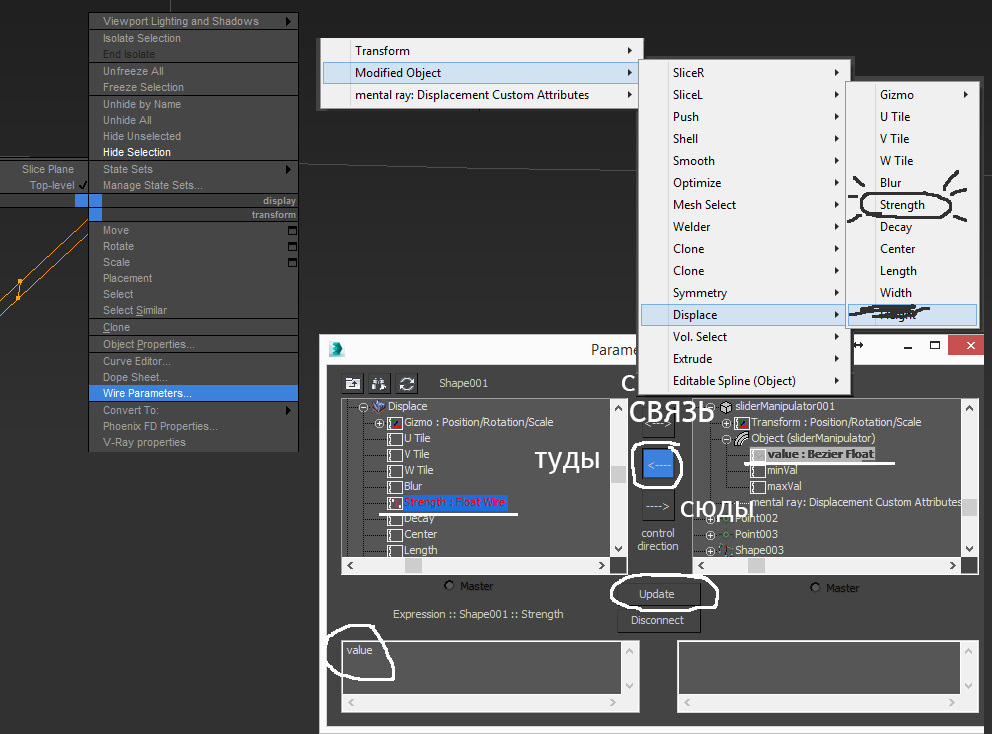Toggle right-to-left control direction arrow button
992x734 pixels.
click(x=659, y=466)
